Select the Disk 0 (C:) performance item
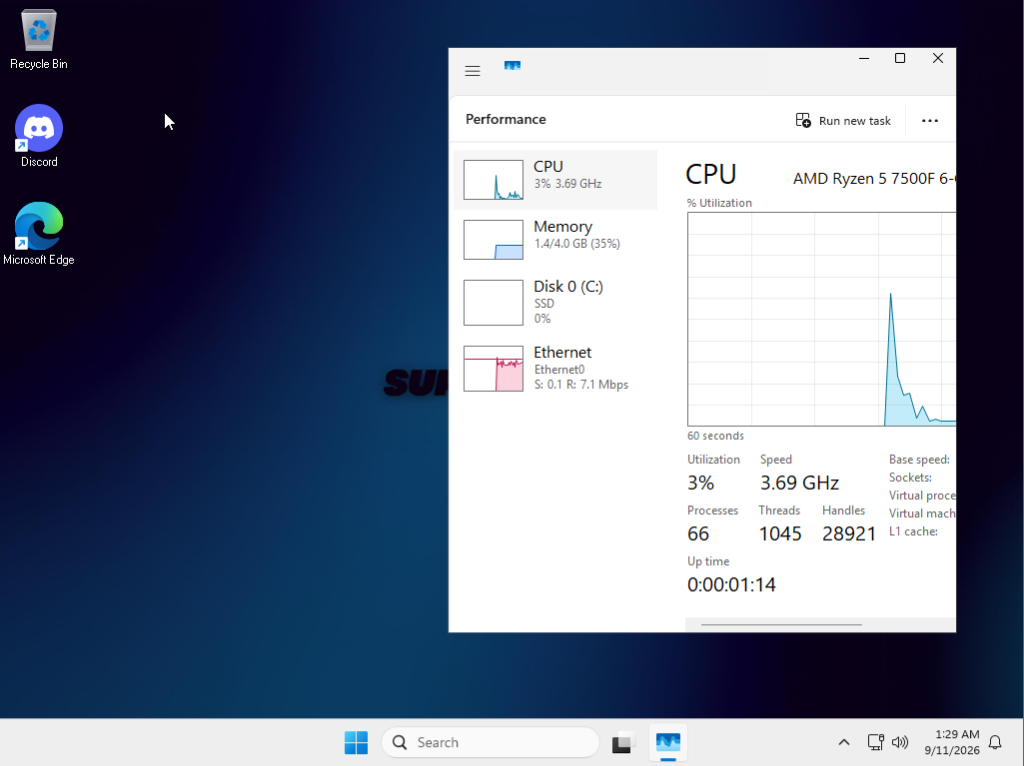Screen dimensions: 1024x766 [x=555, y=302]
